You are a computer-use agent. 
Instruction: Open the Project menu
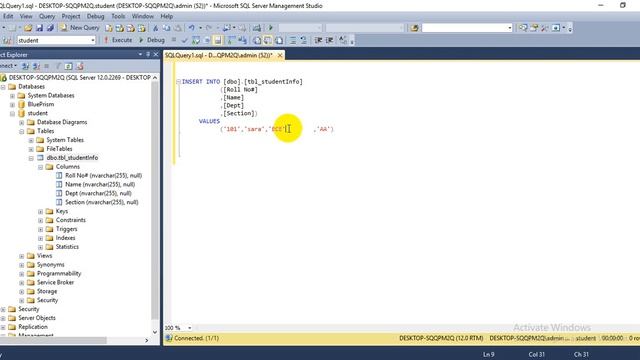71,16
